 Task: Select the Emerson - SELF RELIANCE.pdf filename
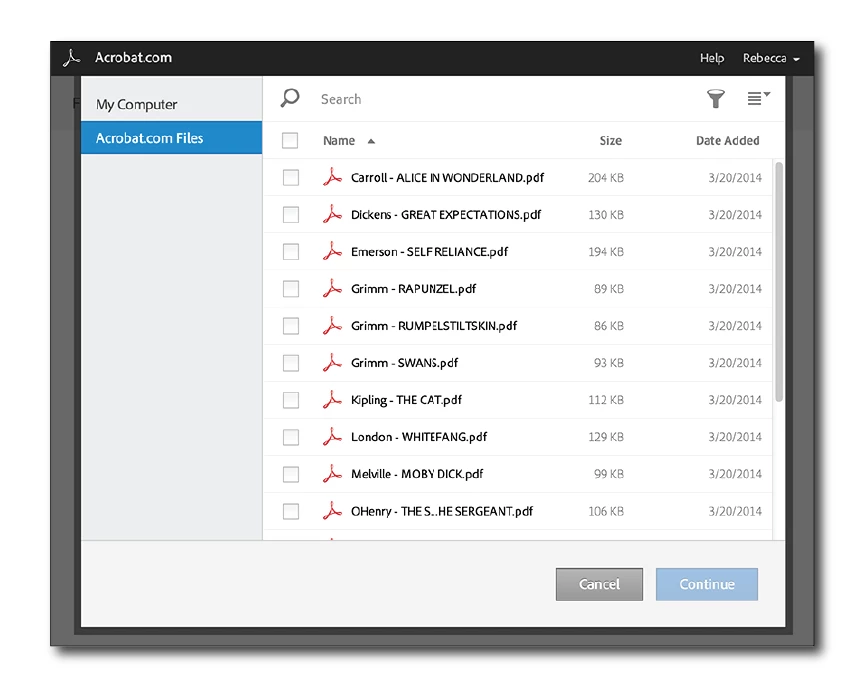click(429, 251)
